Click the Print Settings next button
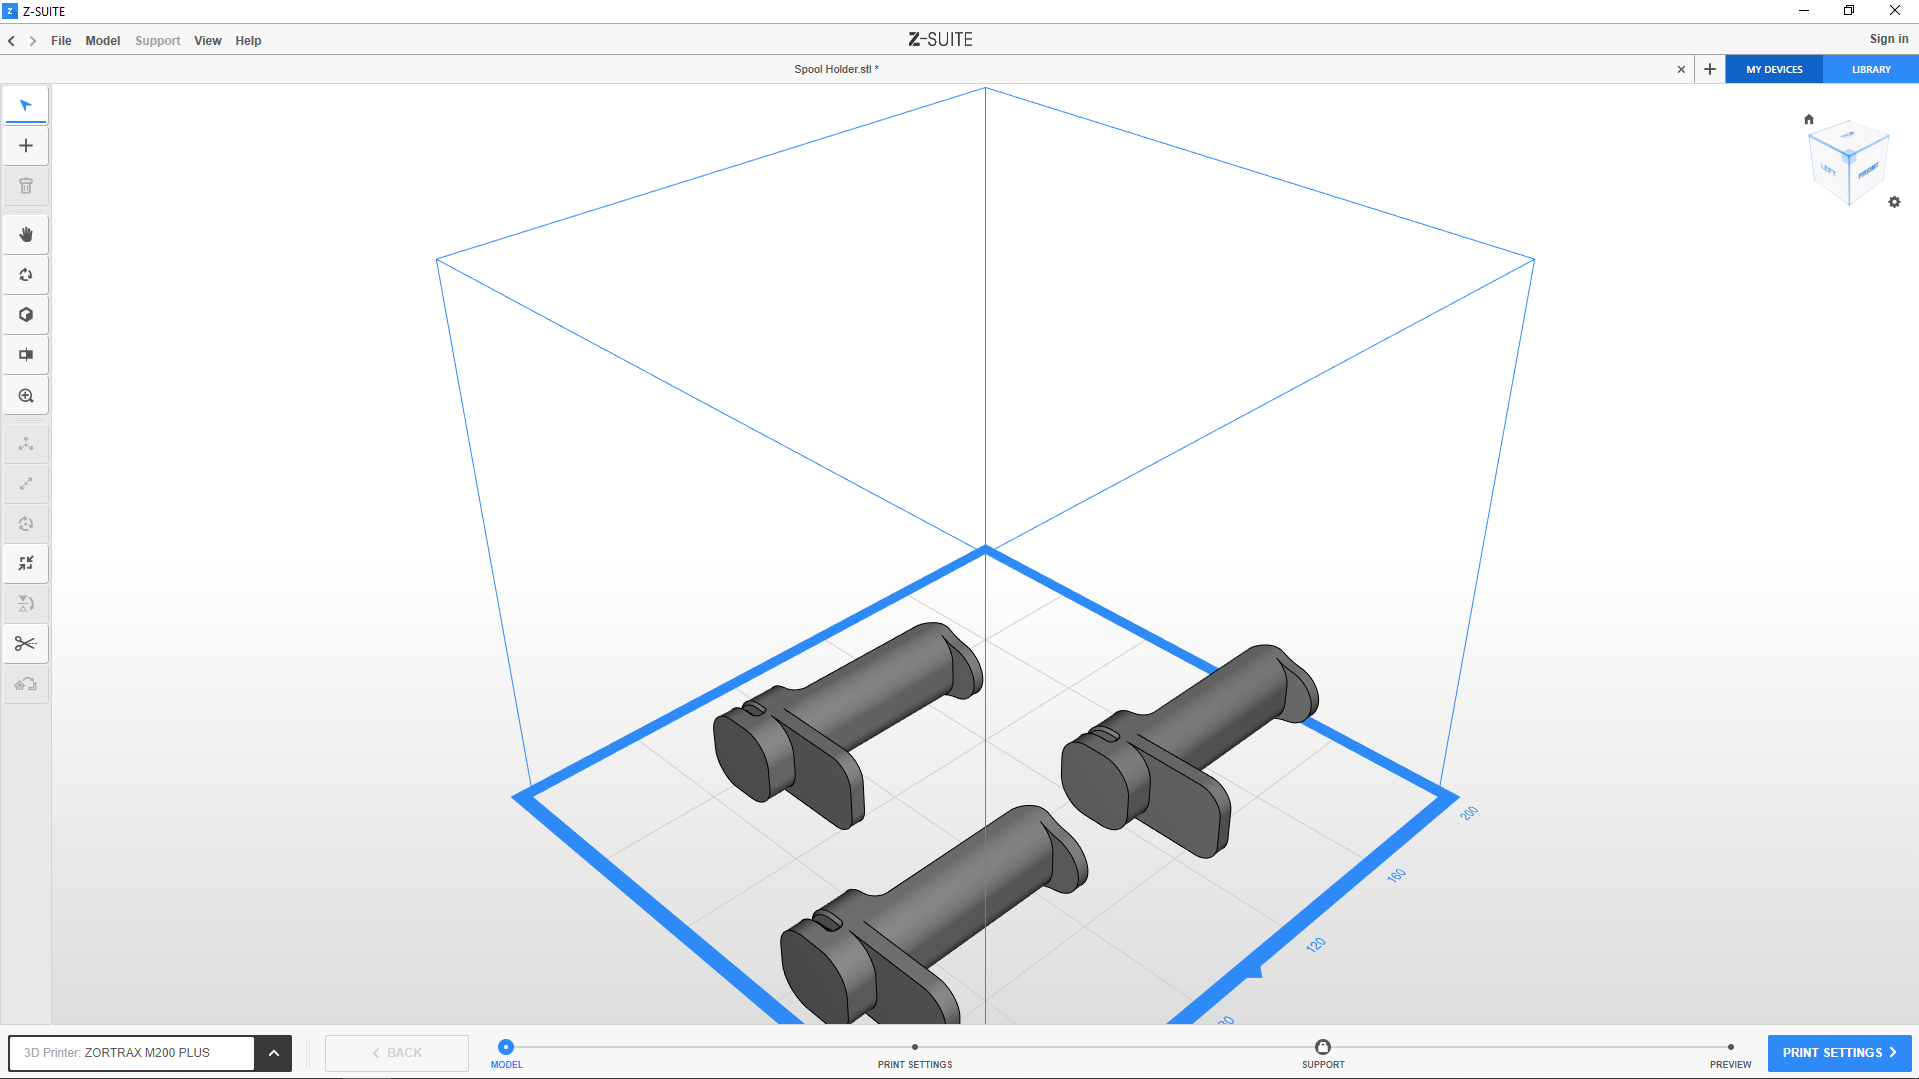 [x=1839, y=1053]
